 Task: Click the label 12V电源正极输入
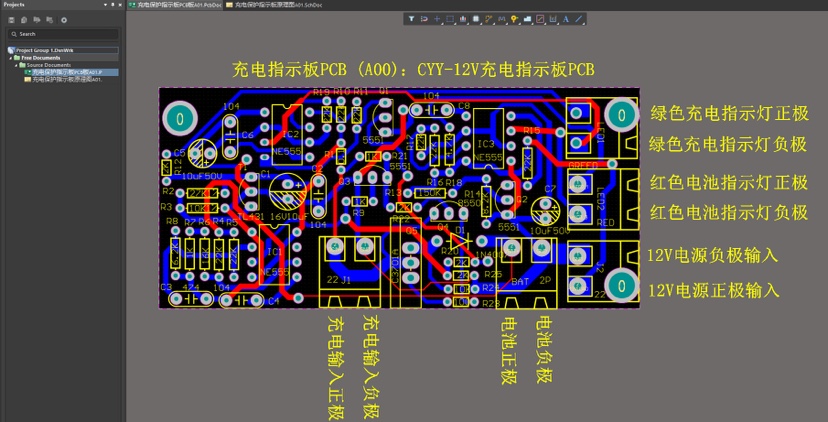click(x=714, y=290)
